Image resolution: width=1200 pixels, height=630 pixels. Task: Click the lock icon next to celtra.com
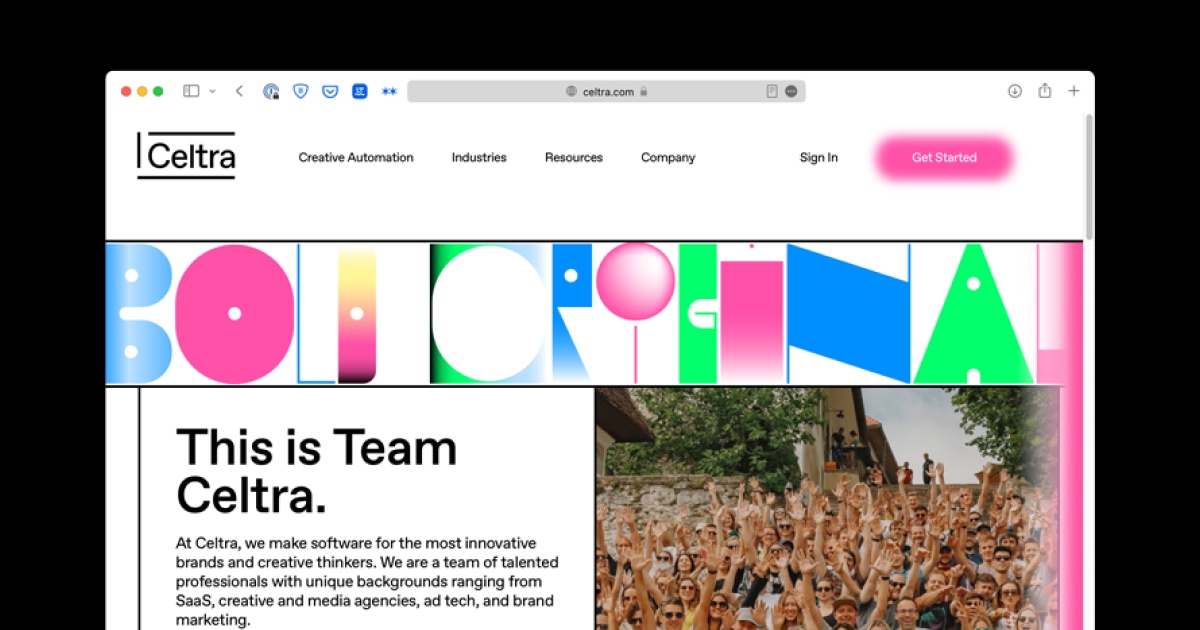[x=643, y=91]
